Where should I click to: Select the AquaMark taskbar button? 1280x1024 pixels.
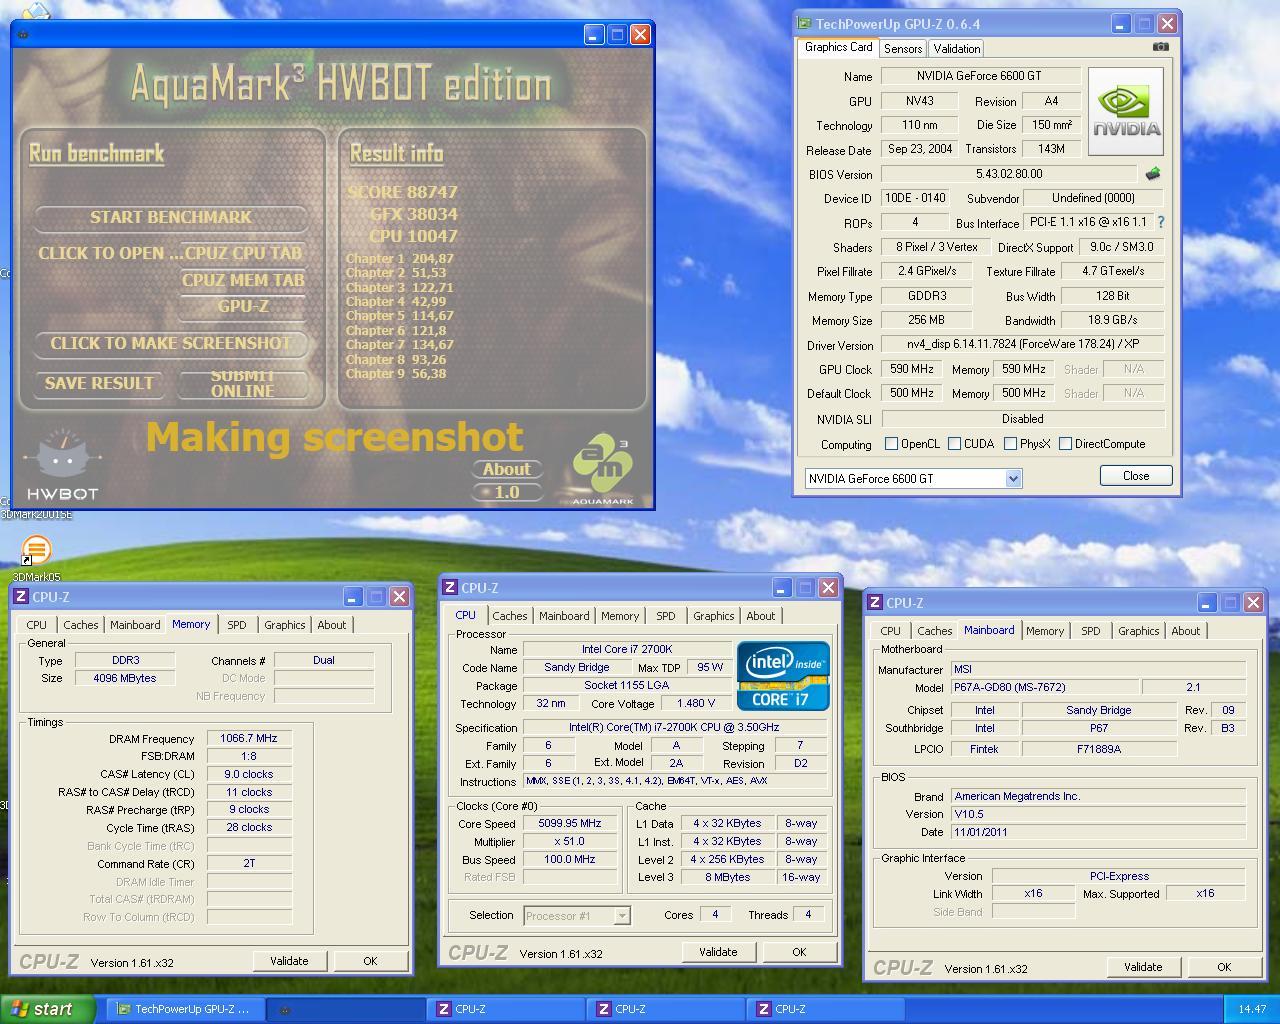(346, 1009)
